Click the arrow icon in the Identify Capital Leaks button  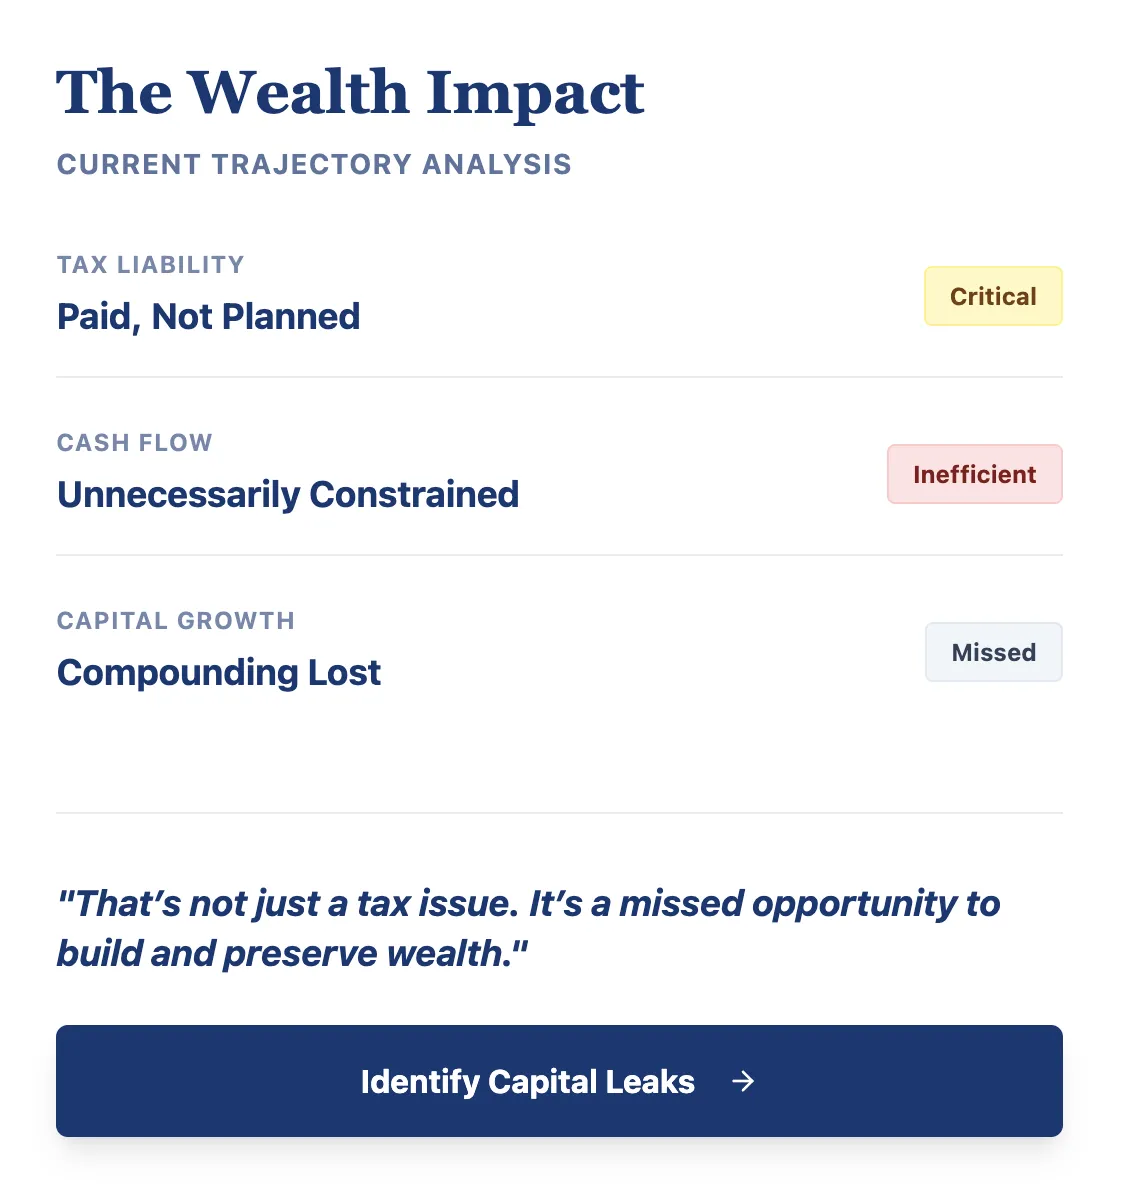point(743,1081)
